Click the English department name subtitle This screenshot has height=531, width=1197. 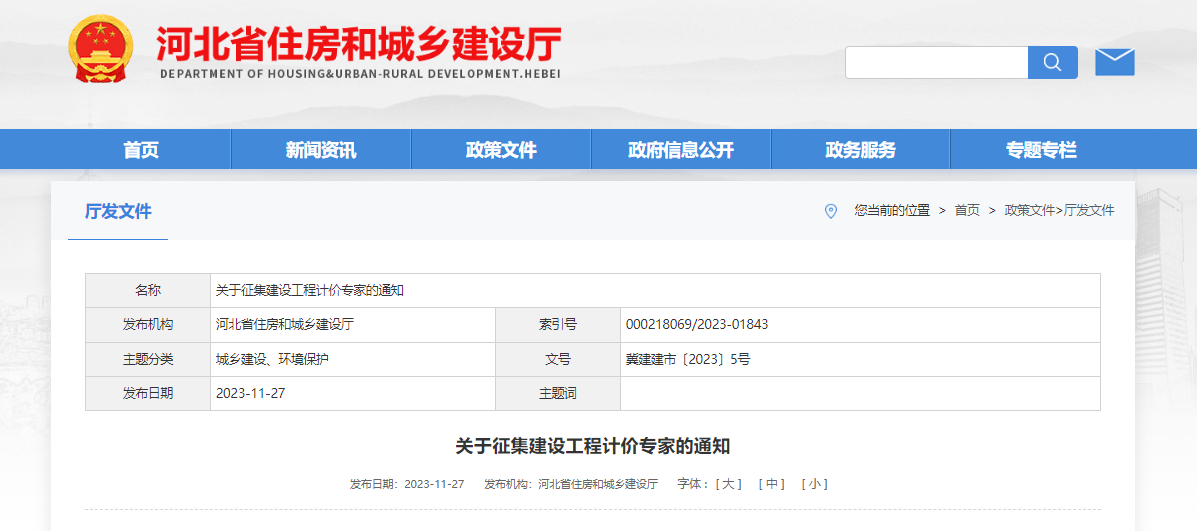pos(360,74)
